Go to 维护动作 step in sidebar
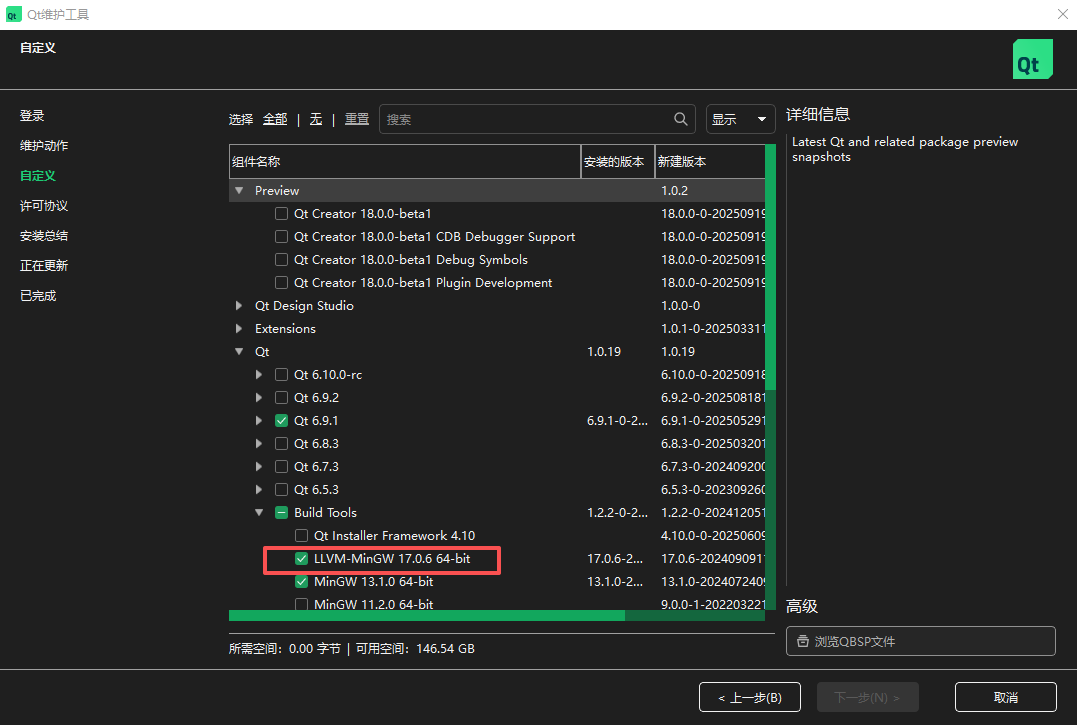 44,146
